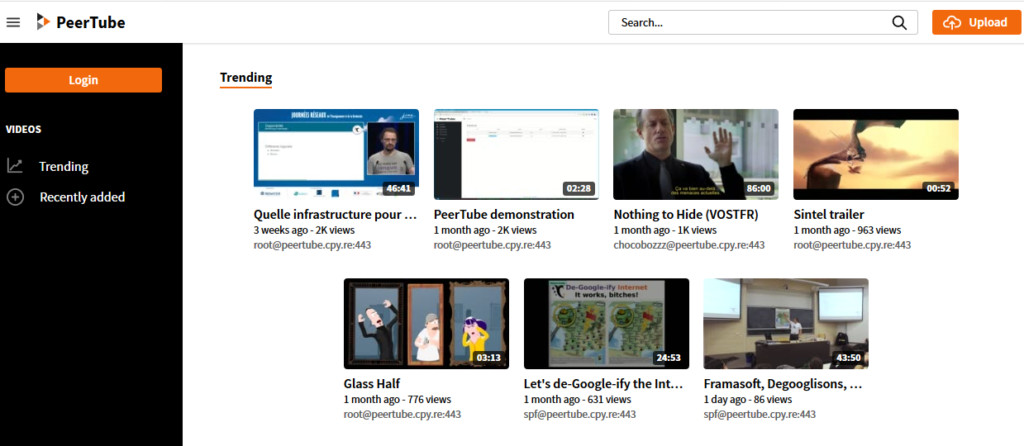The image size is (1024, 446).
Task: Click '1 month ago - 2K views' text
Action: [485, 231]
